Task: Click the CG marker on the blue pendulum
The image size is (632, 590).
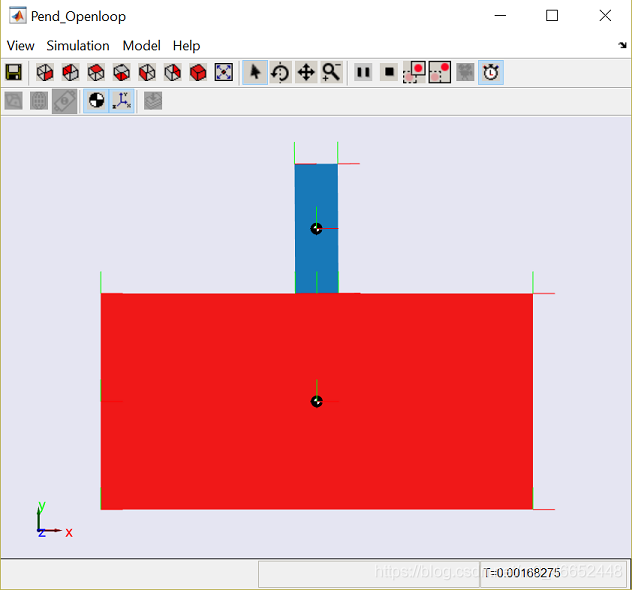Action: point(316,229)
